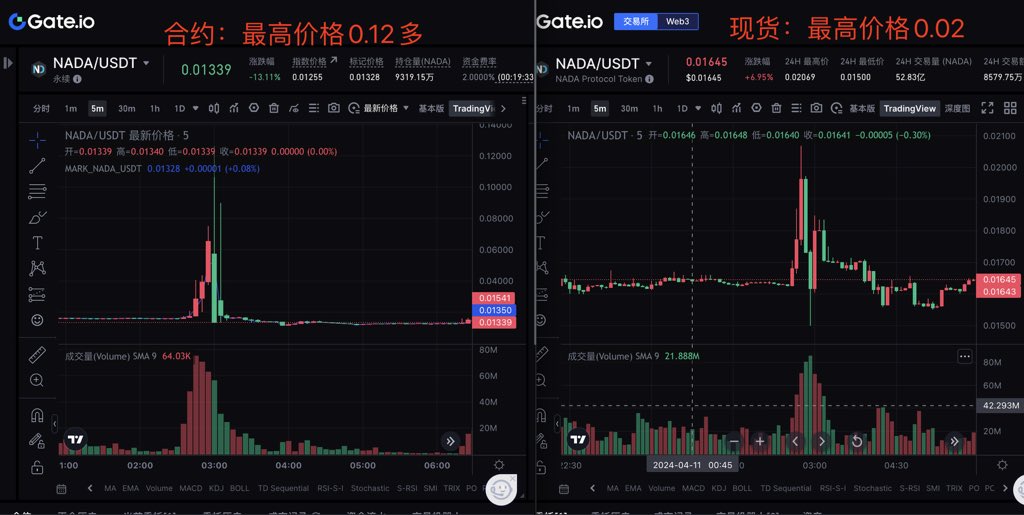Switch right chart to 深度图 depth view

pyautogui.click(x=957, y=108)
